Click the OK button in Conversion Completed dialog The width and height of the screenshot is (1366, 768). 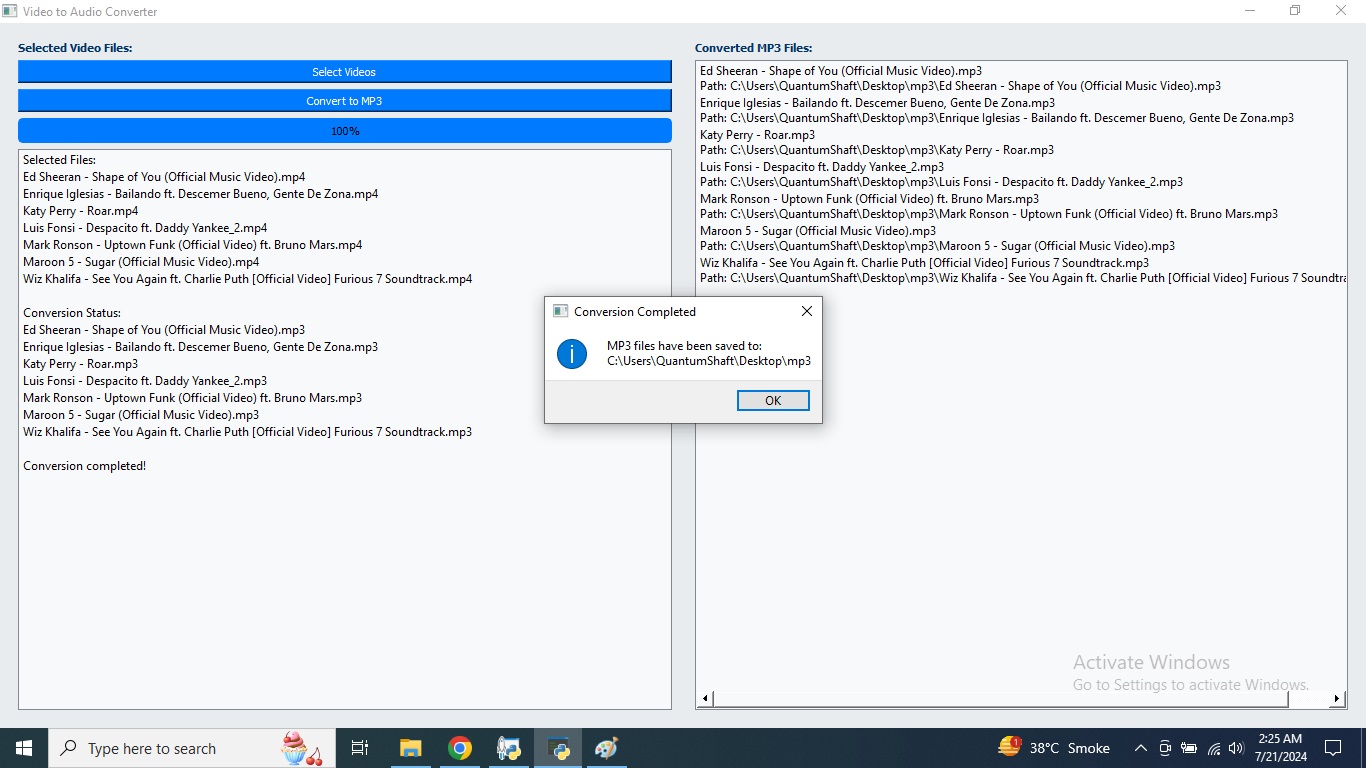coord(773,400)
